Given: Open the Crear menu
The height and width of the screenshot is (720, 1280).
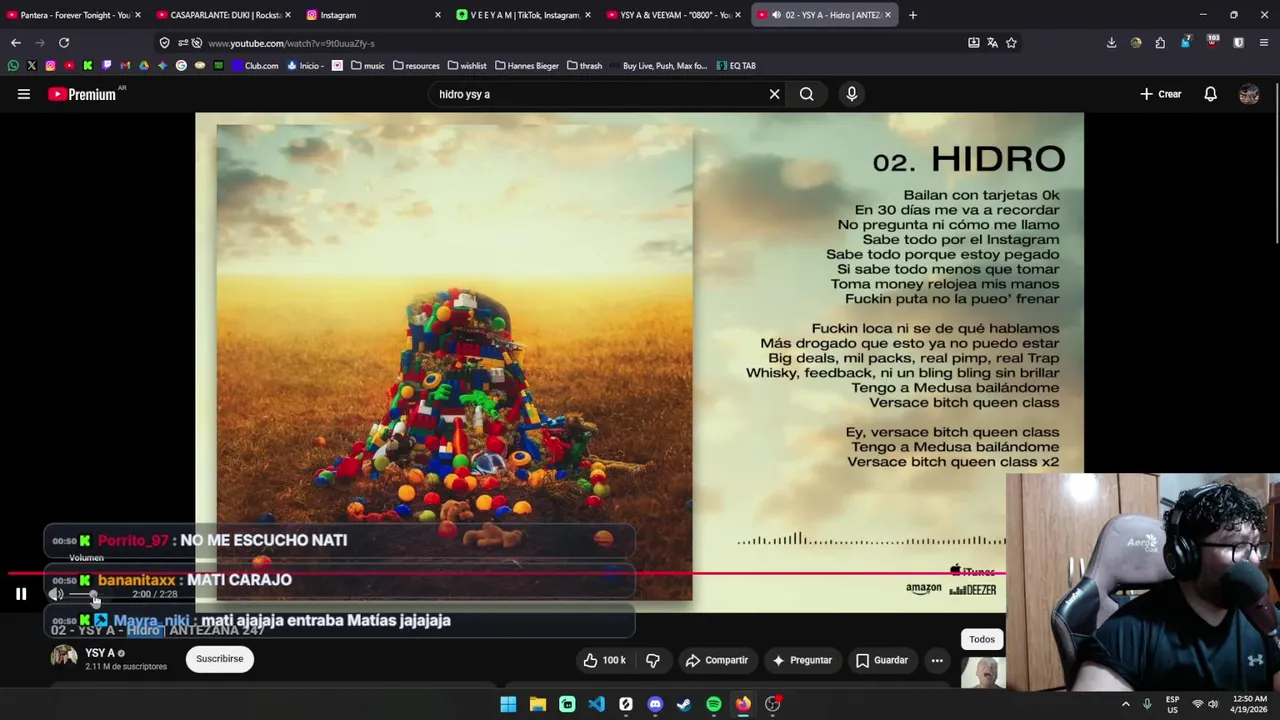Looking at the screenshot, I should [1161, 94].
